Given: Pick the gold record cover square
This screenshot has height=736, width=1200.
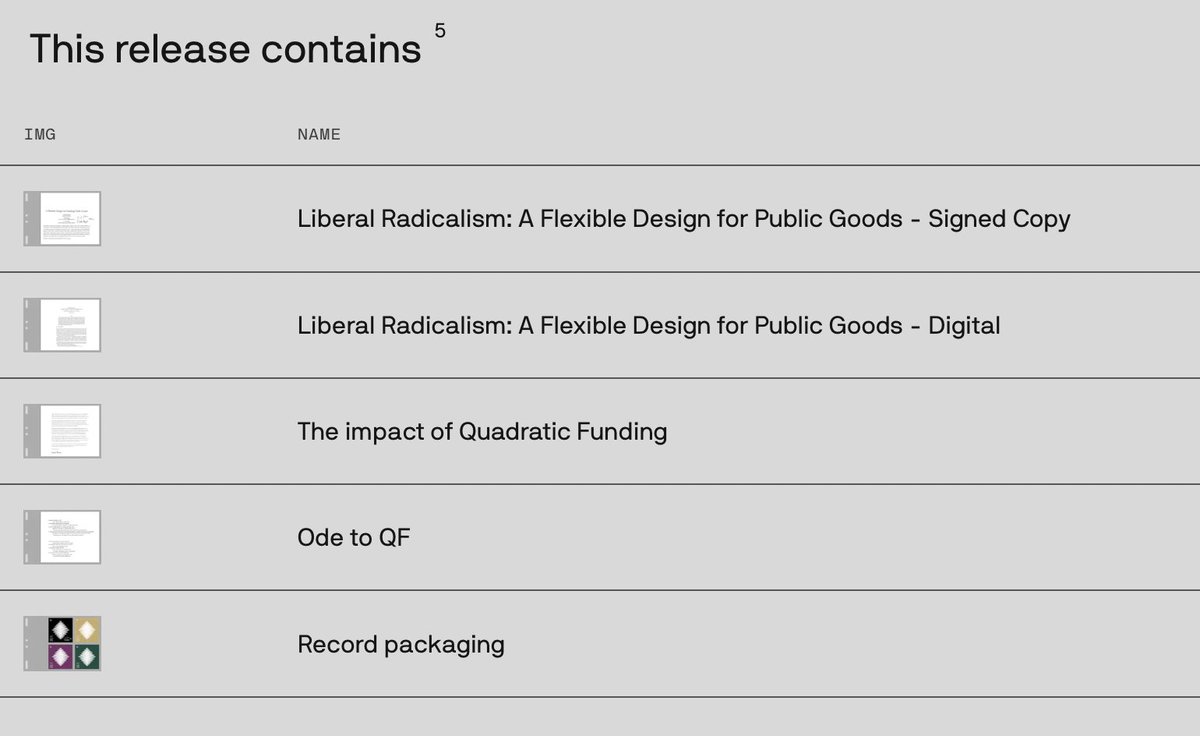Looking at the screenshot, I should [x=88, y=630].
